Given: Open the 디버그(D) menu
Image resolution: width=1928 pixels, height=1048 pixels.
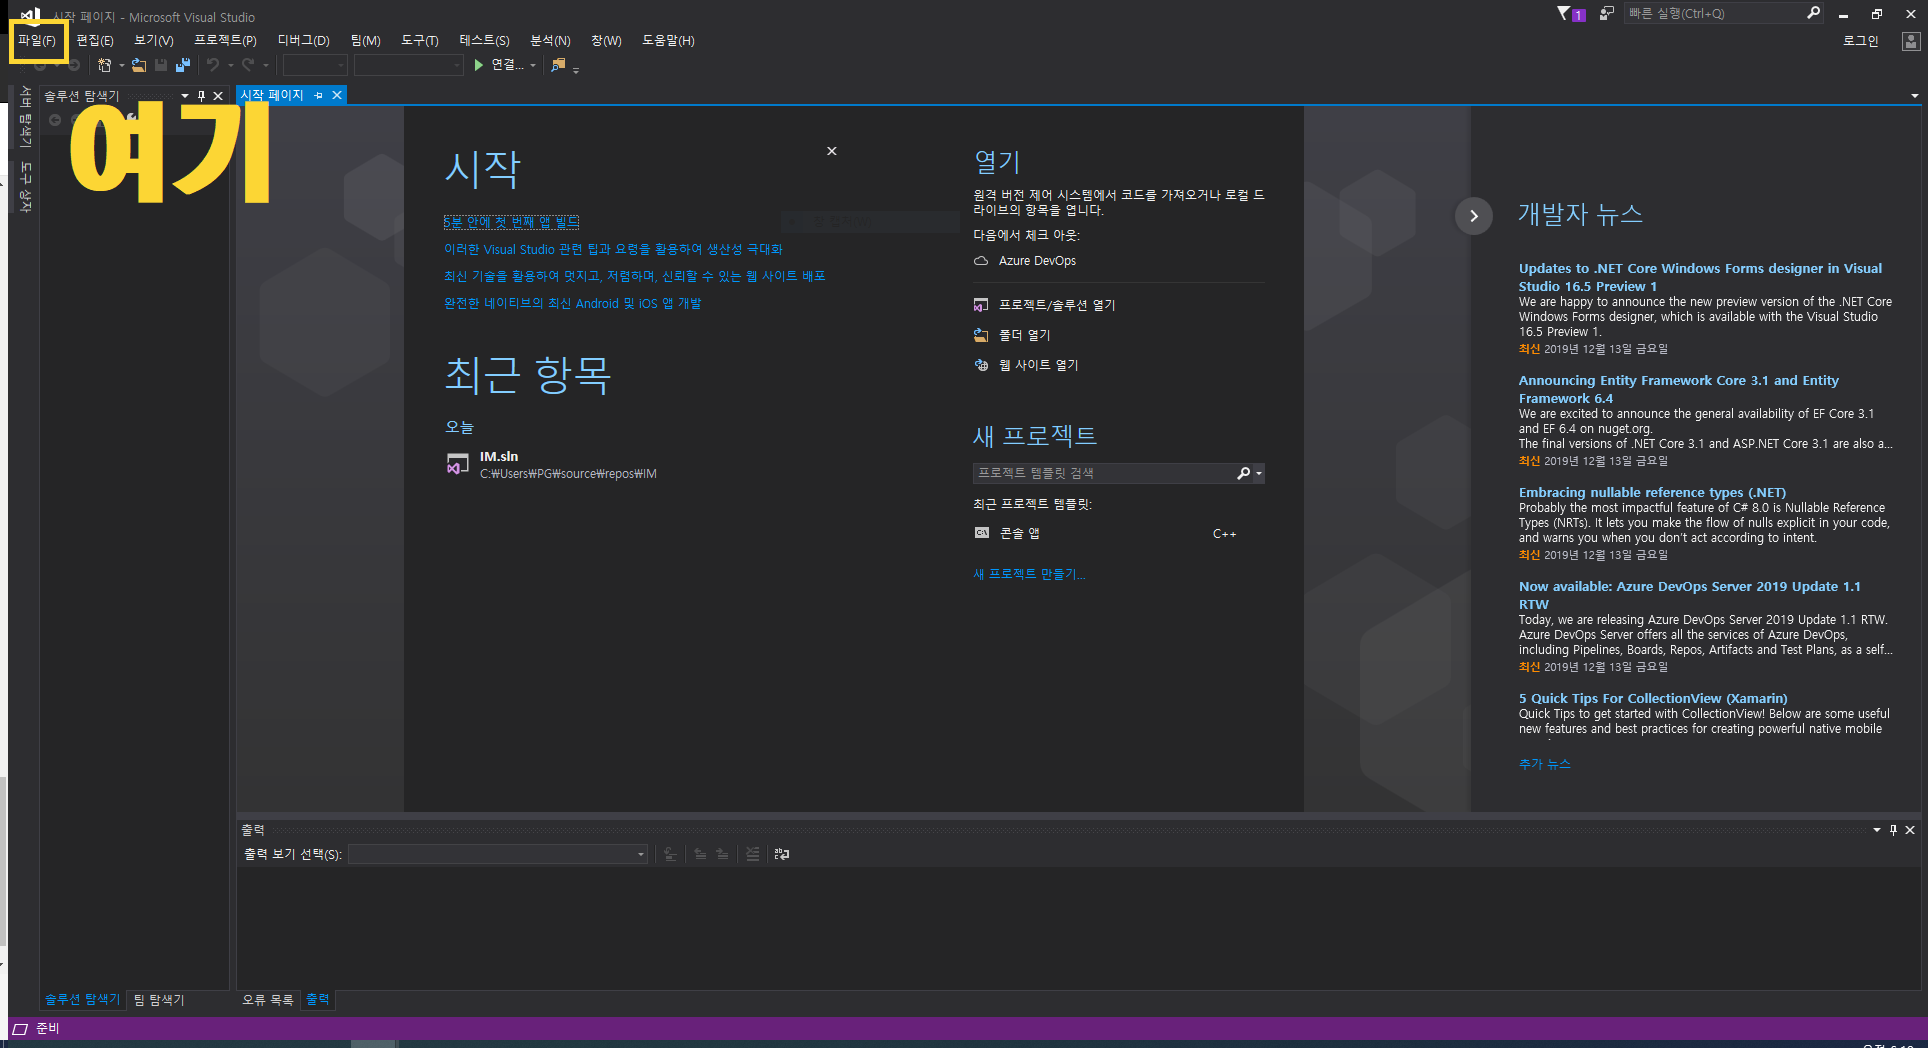Looking at the screenshot, I should 303,41.
